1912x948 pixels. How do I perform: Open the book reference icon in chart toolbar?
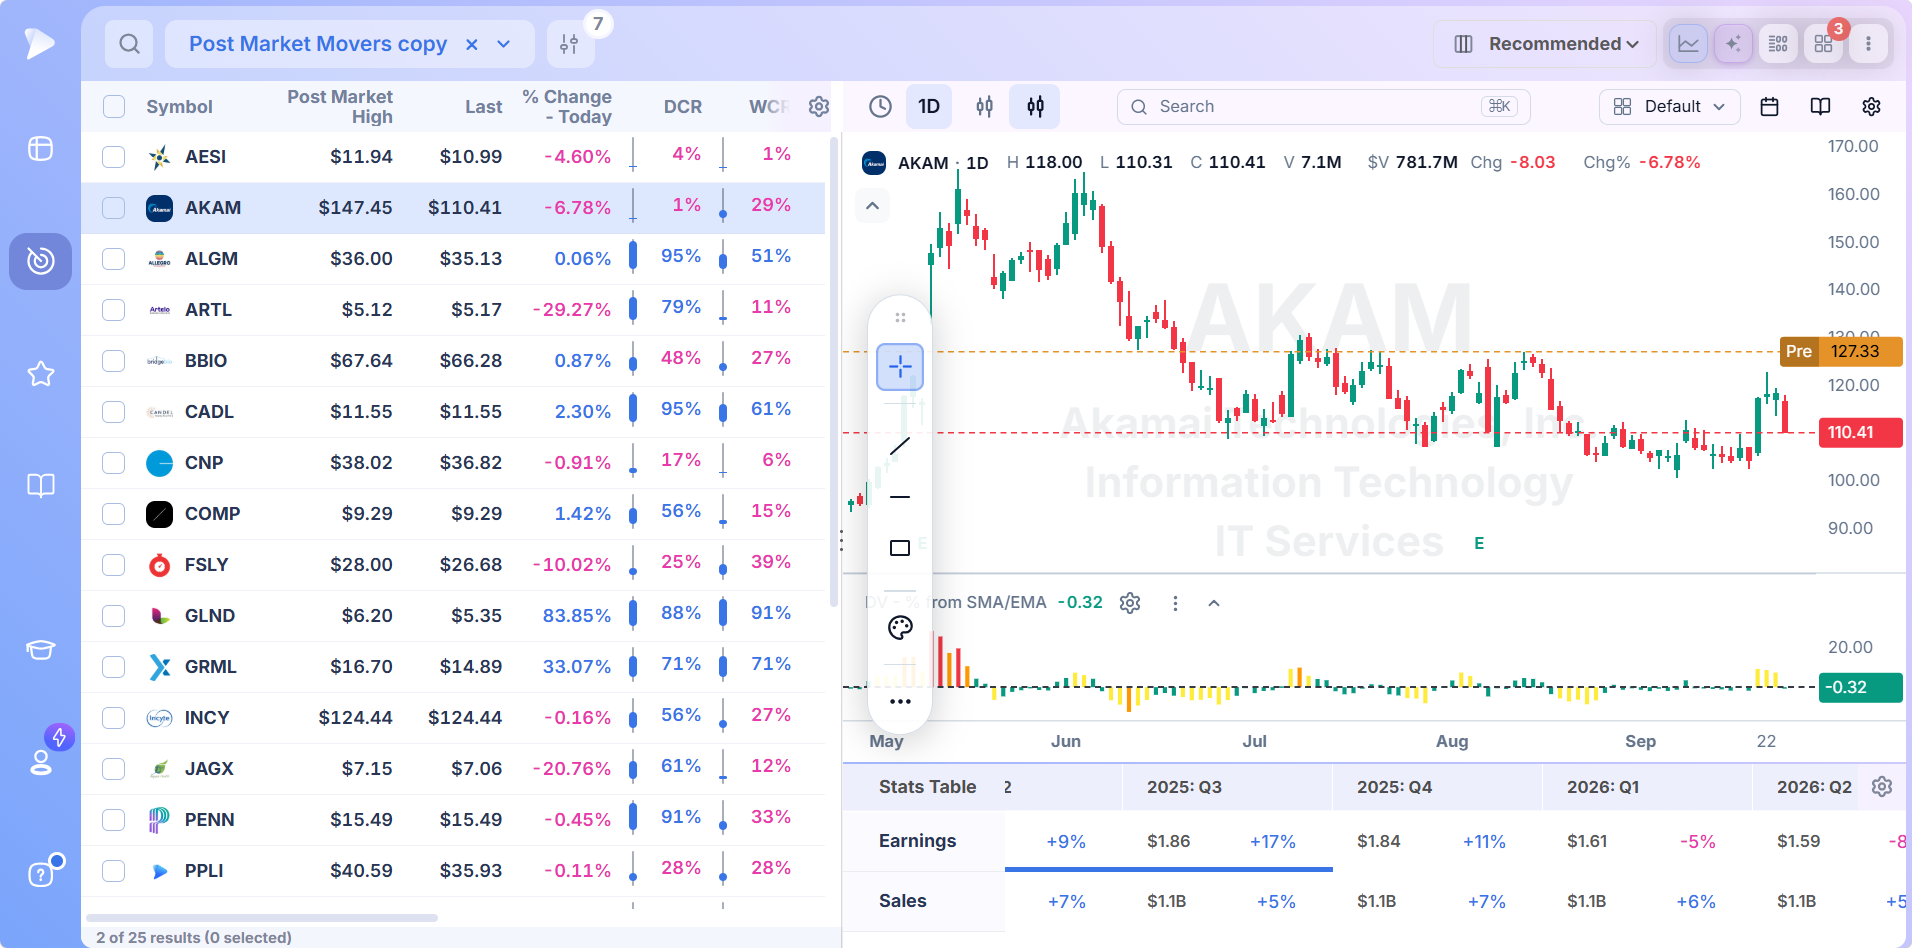pyautogui.click(x=1820, y=106)
